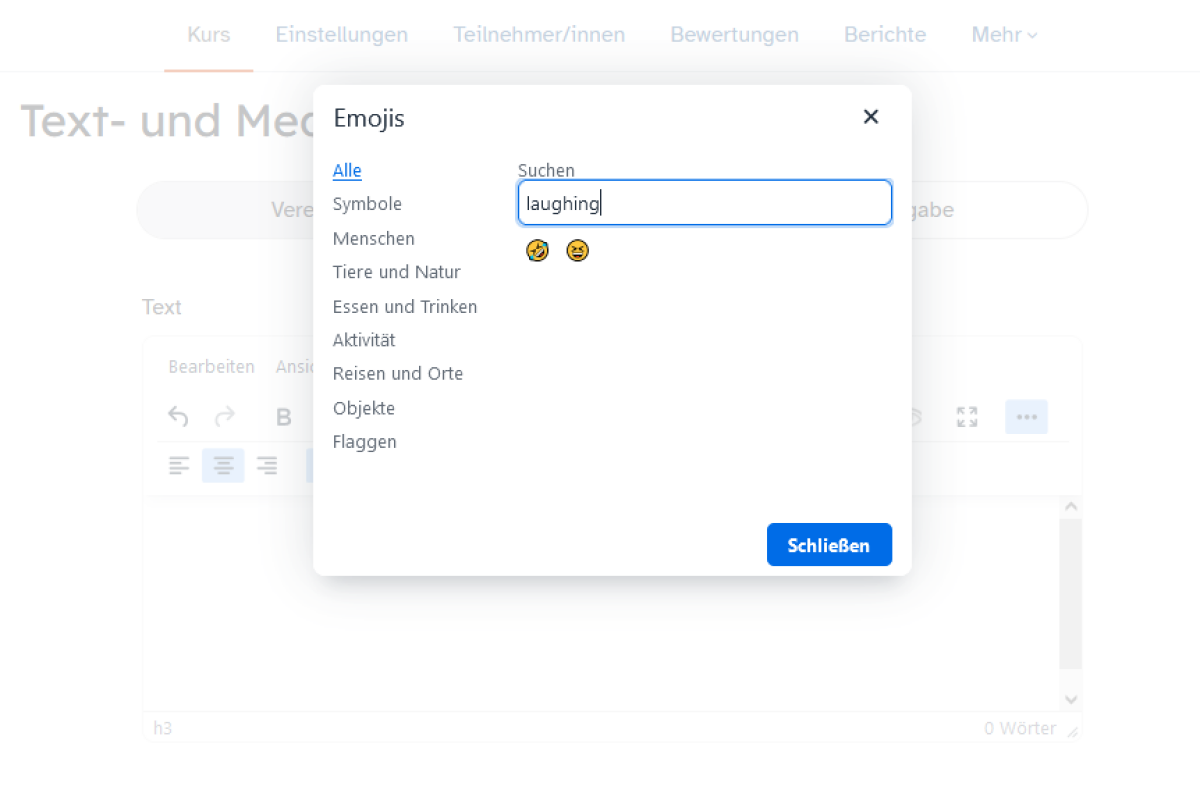Align text left in the editor
This screenshot has height=797, width=1200.
point(179,465)
